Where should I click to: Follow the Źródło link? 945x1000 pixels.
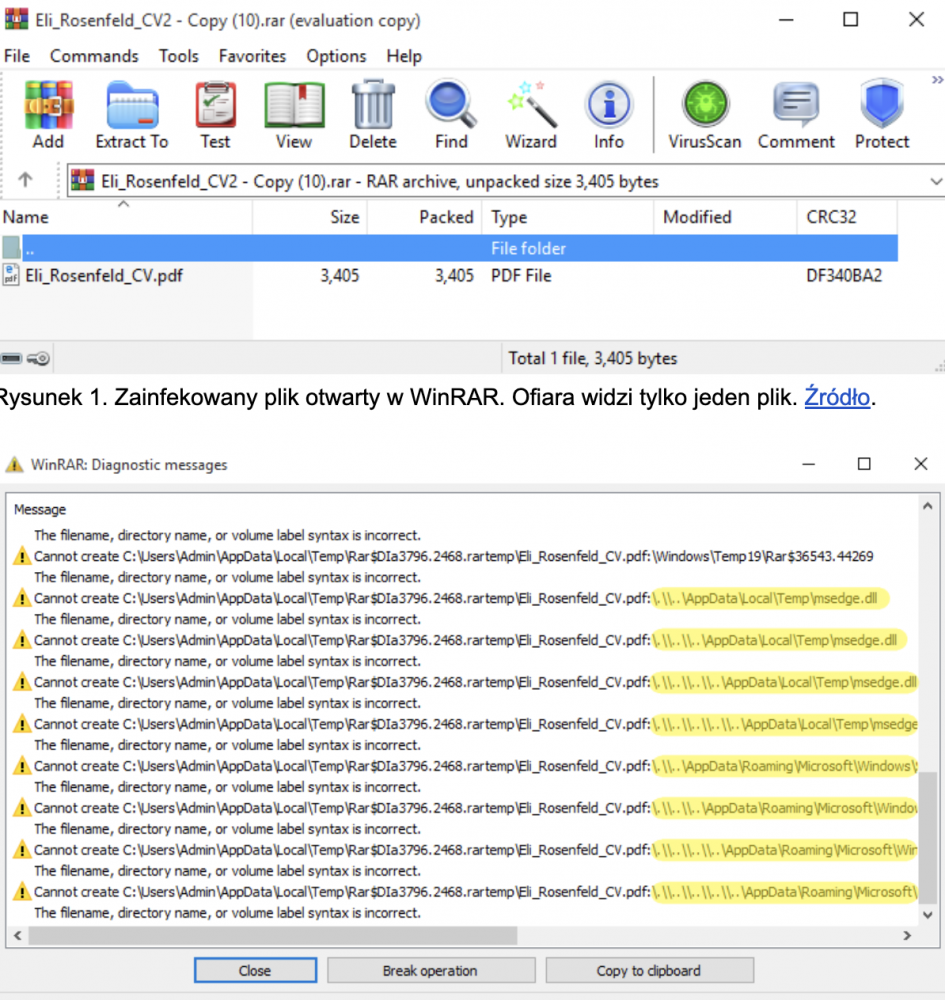point(837,397)
